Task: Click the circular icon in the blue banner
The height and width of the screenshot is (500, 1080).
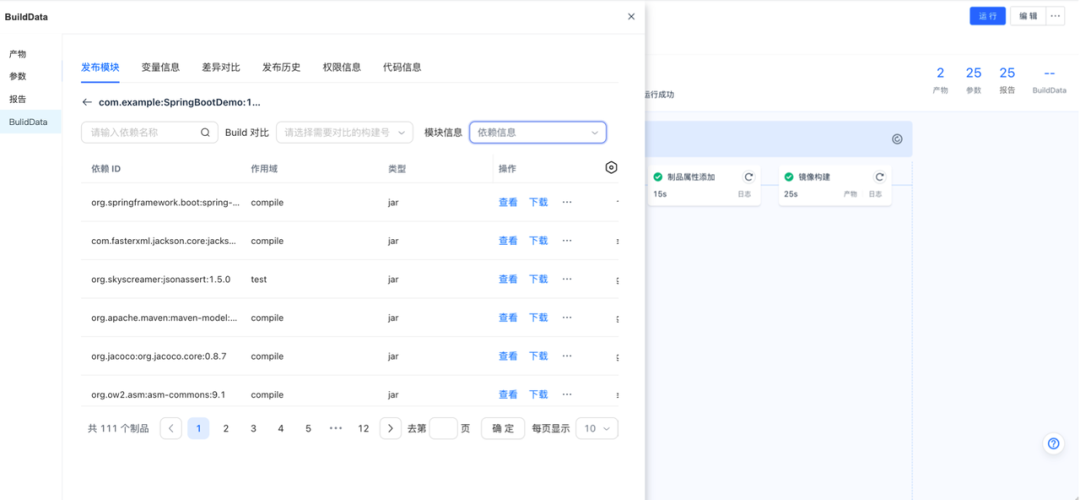Action: click(896, 139)
